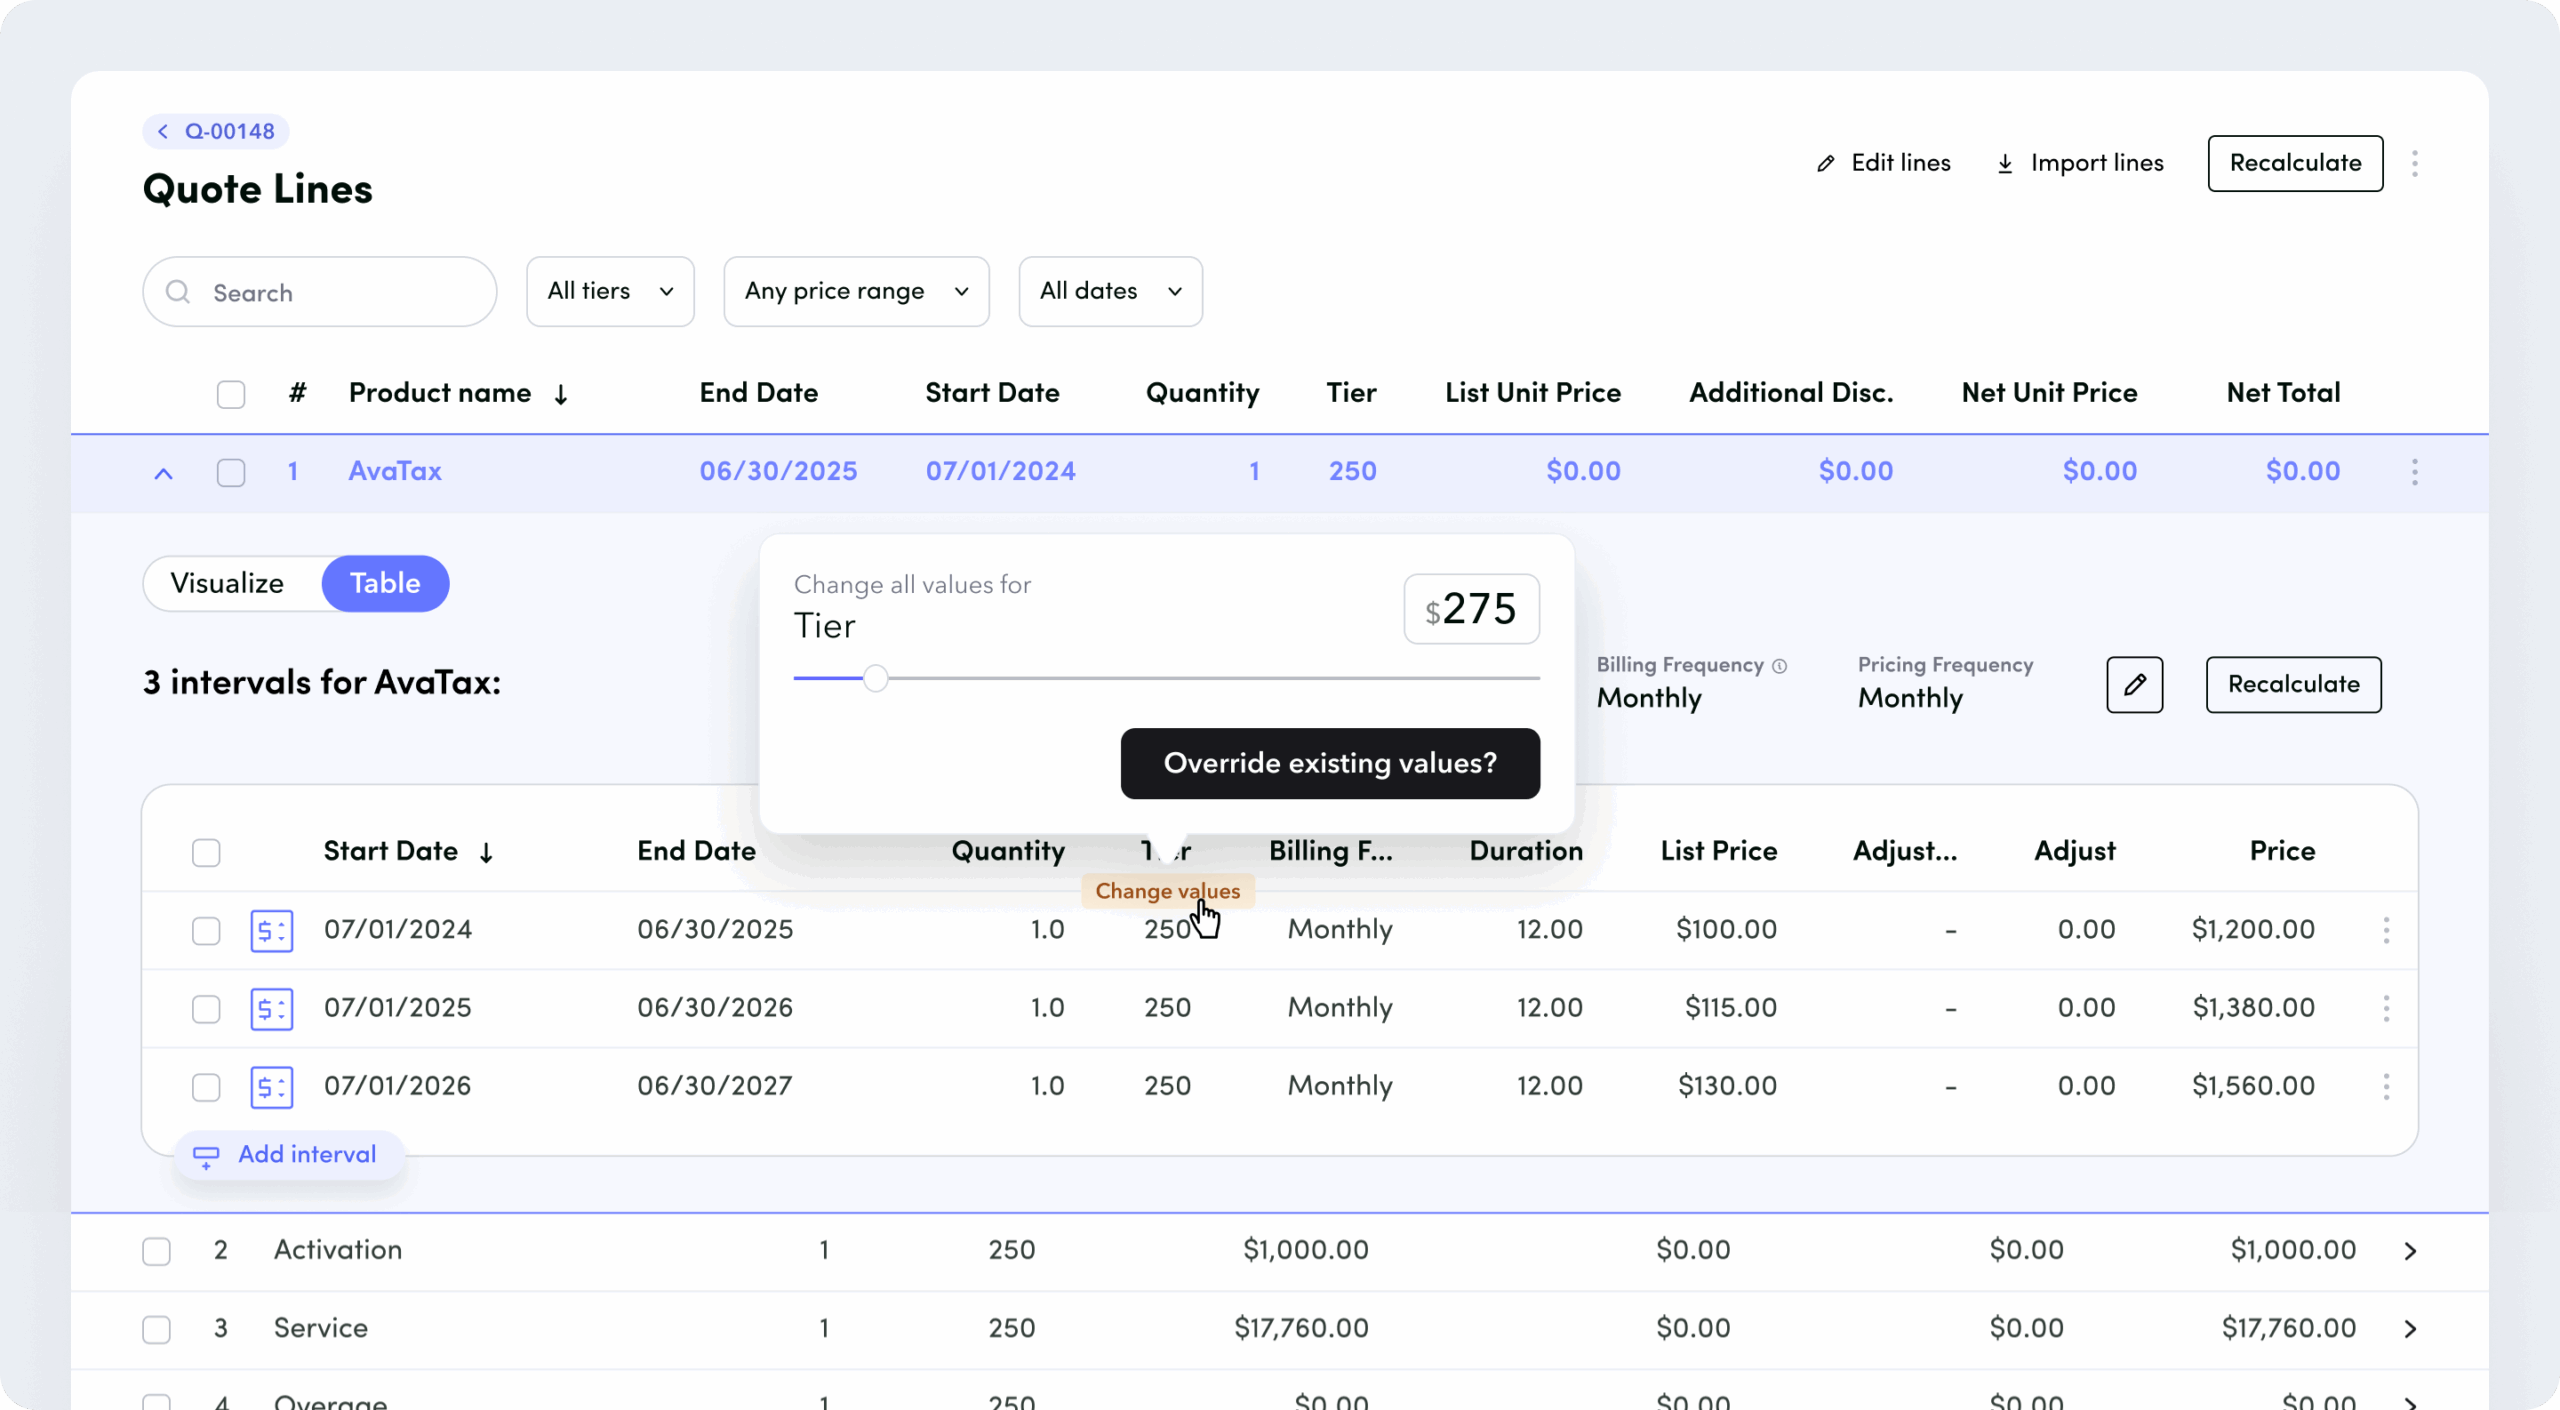Open menu for the $1,560.00 interval
The height and width of the screenshot is (1410, 2560).
point(2387,1086)
